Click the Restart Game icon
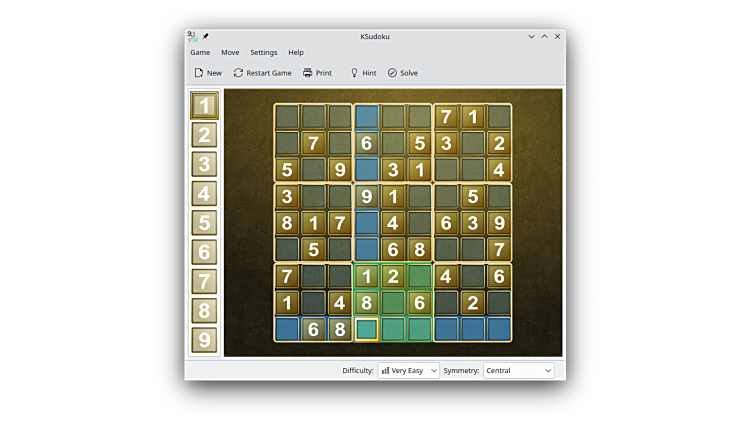Image resolution: width=752 pixels, height=423 pixels. tap(239, 73)
